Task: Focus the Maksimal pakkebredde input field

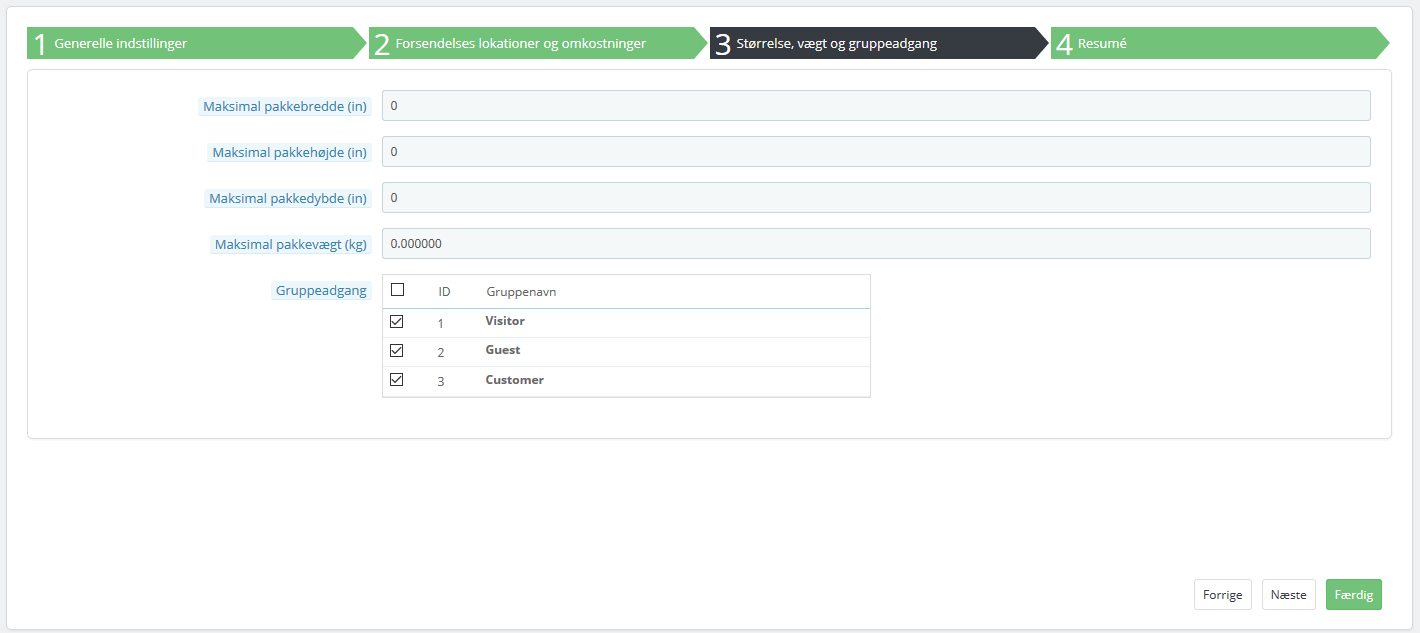Action: pyautogui.click(x=876, y=106)
